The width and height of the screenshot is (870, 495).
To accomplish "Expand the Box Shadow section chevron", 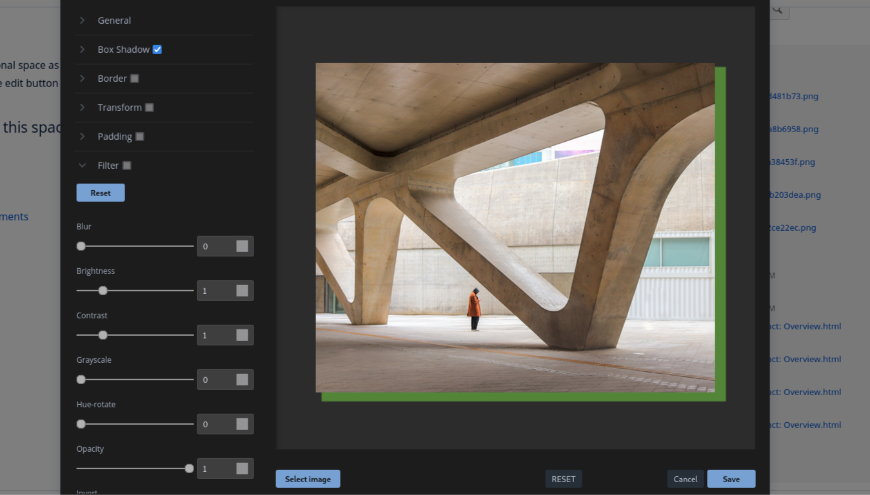I will 82,49.
